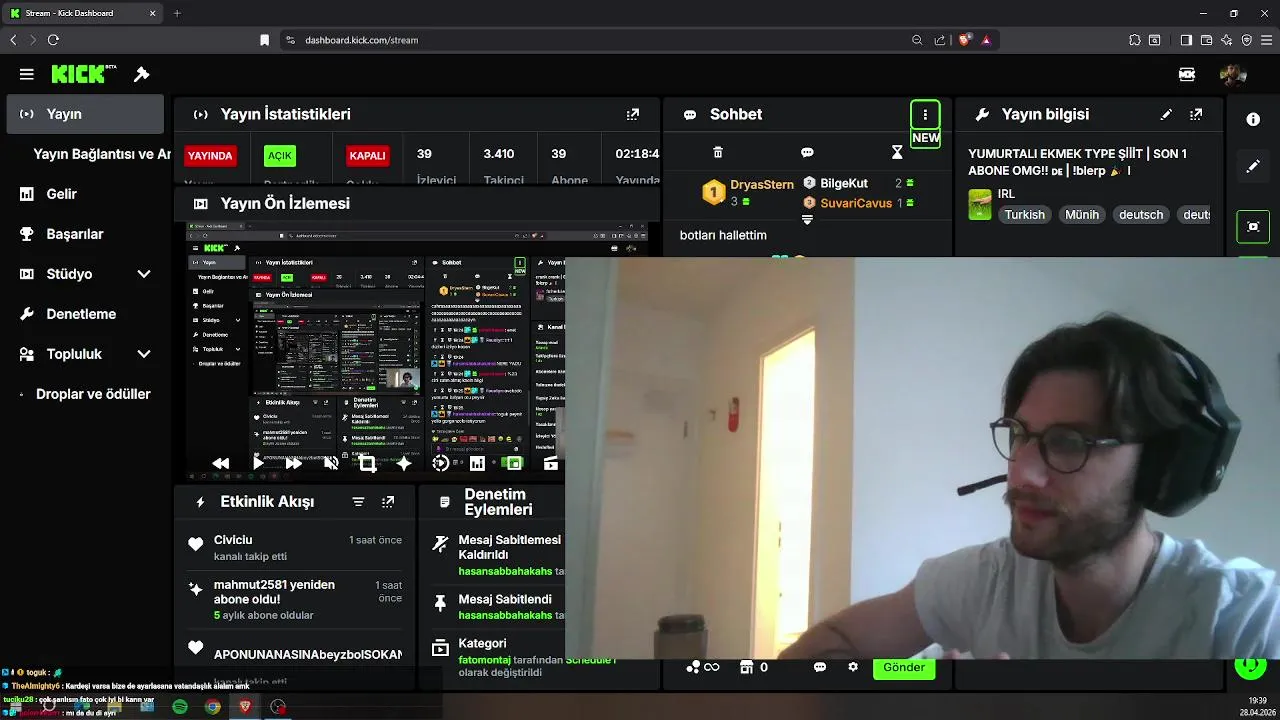Open Spotify from taskbar

[x=180, y=707]
